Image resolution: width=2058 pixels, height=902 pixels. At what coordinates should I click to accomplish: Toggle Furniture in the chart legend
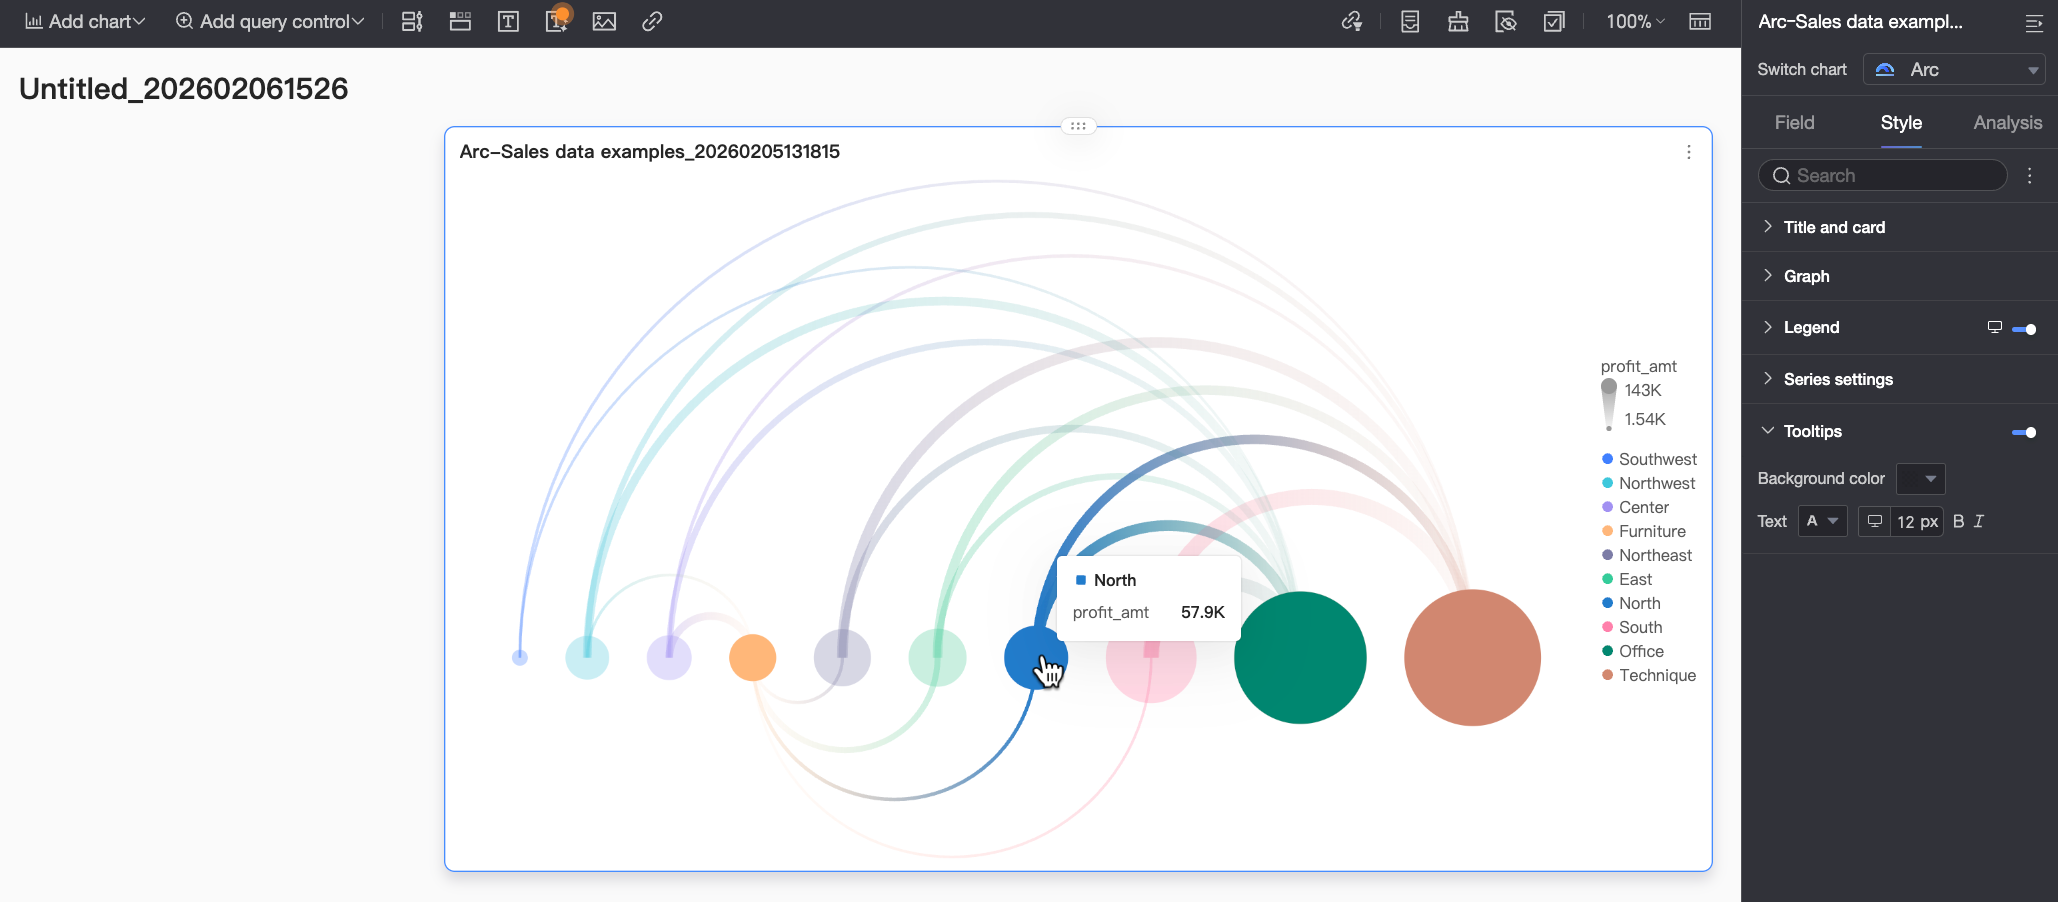(x=1643, y=531)
